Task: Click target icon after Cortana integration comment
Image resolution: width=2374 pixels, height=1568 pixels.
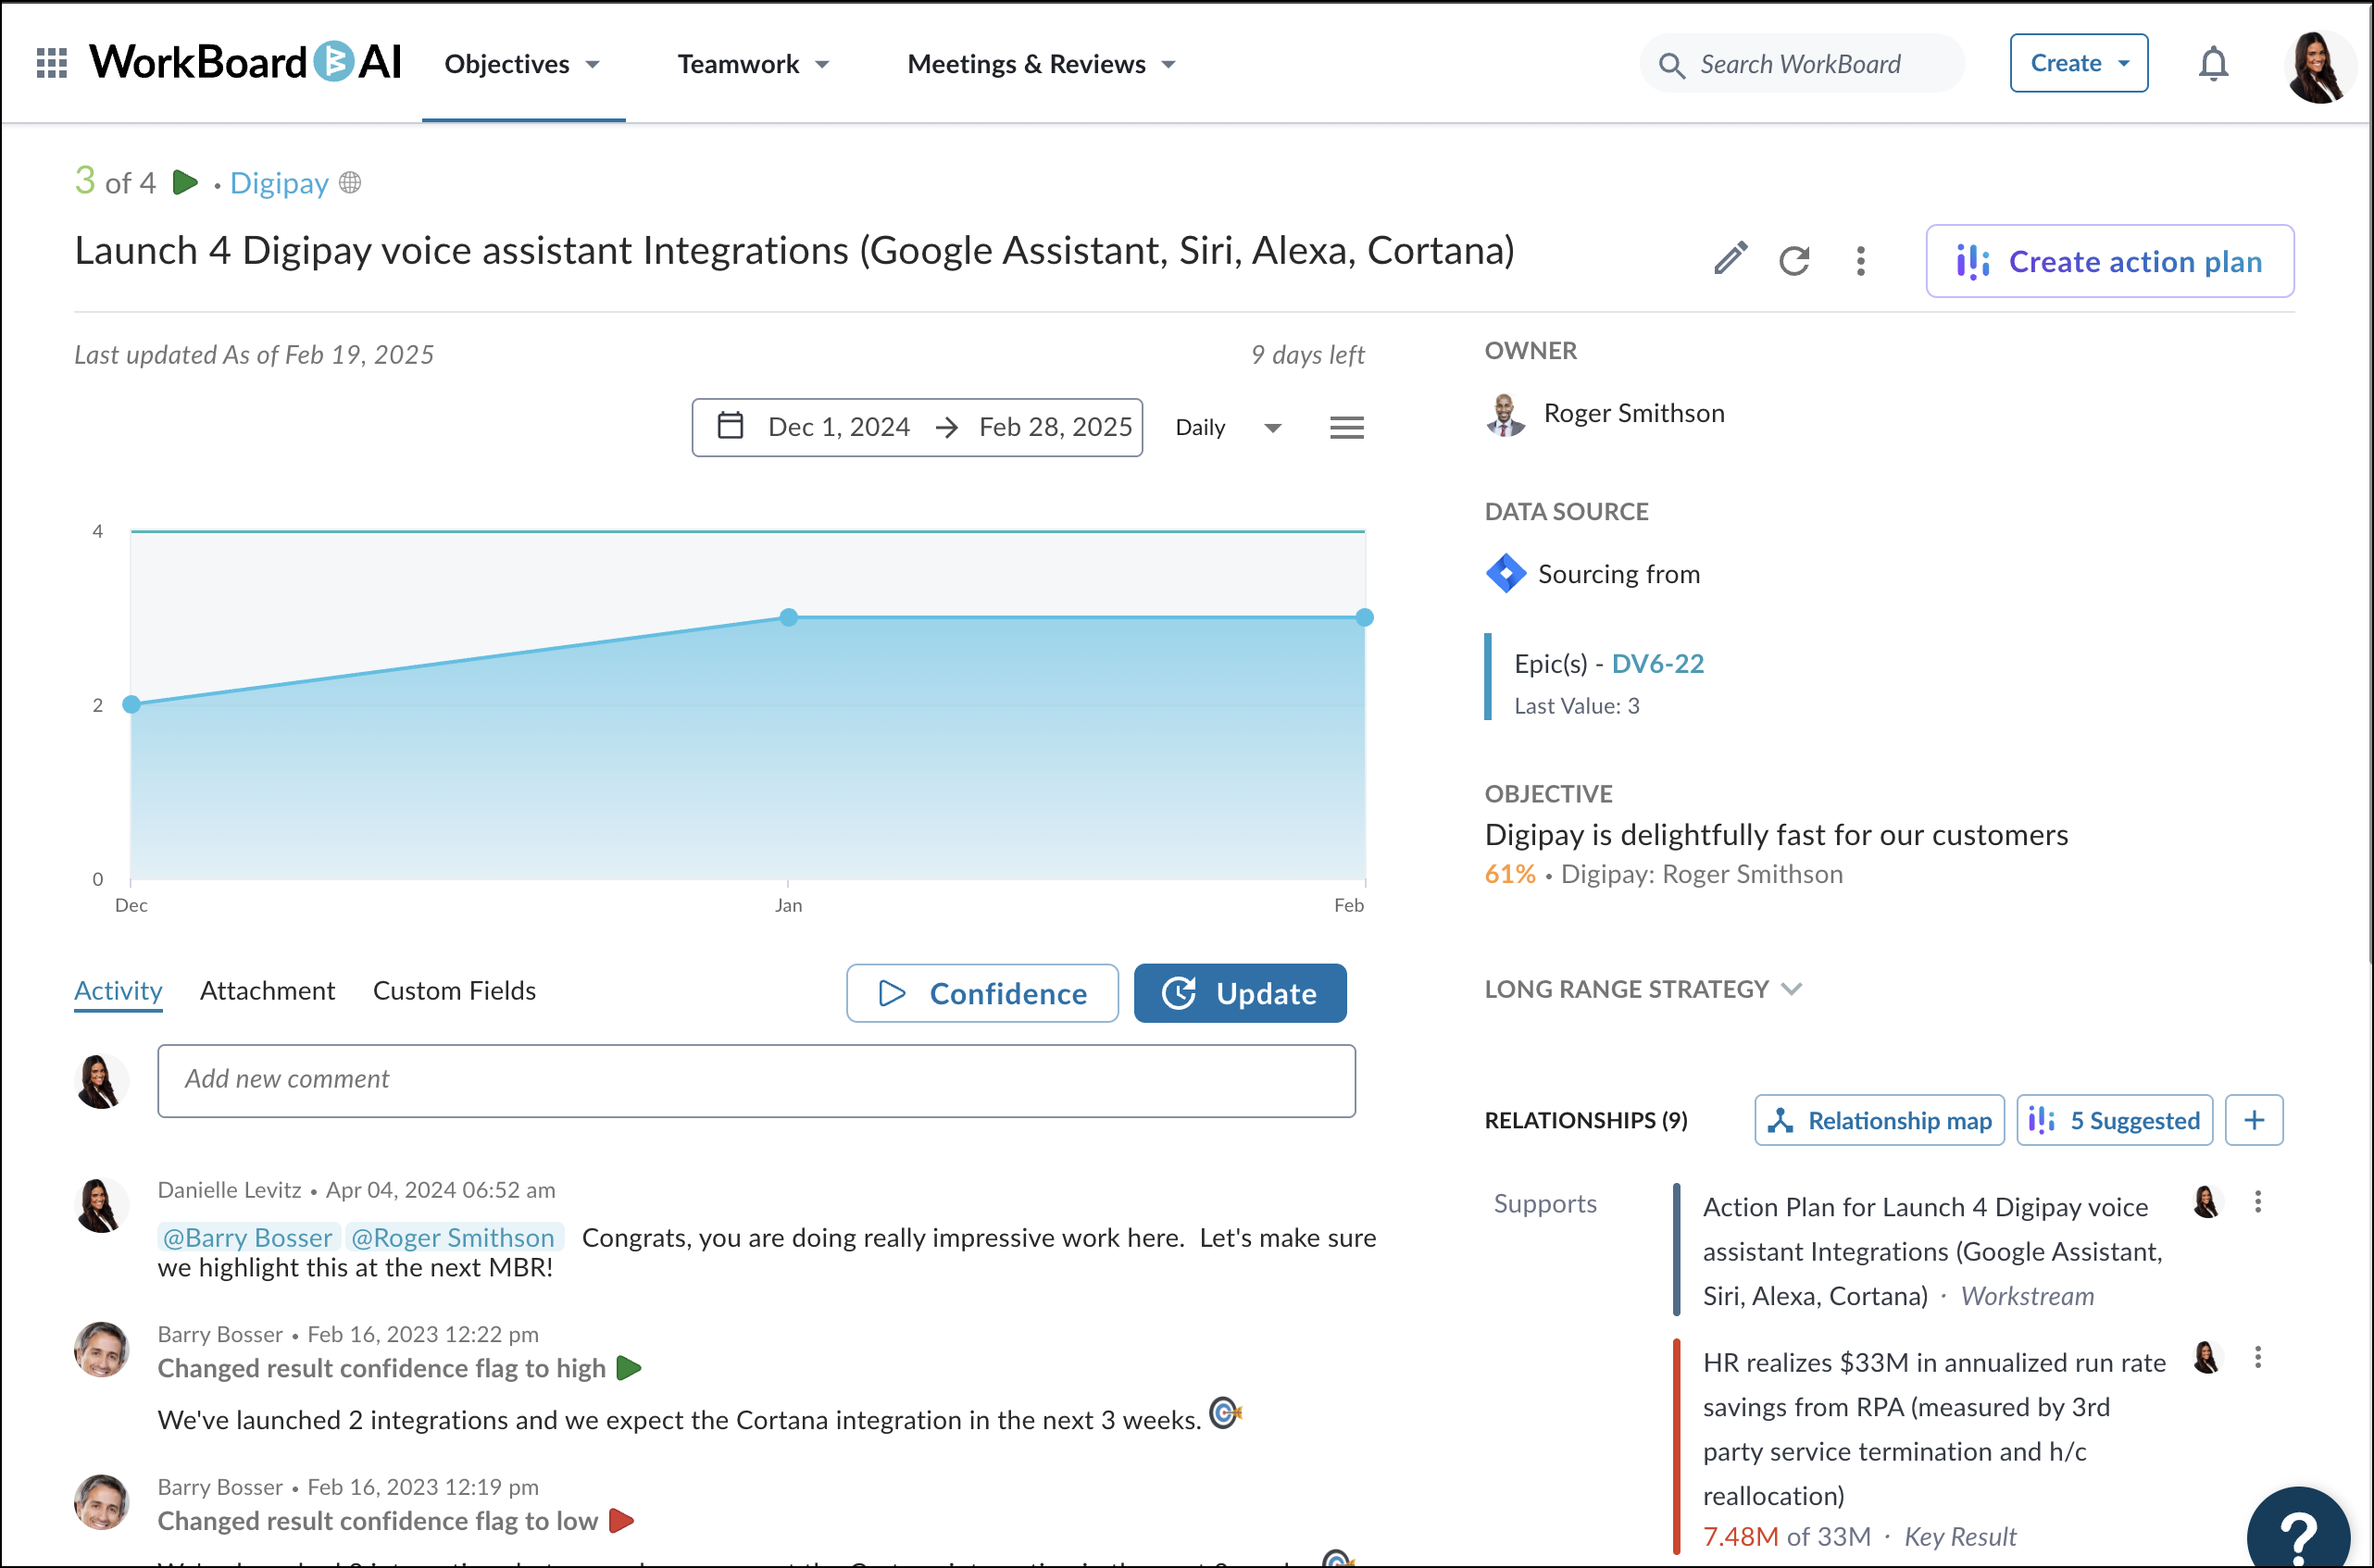Action: pos(1225,1413)
